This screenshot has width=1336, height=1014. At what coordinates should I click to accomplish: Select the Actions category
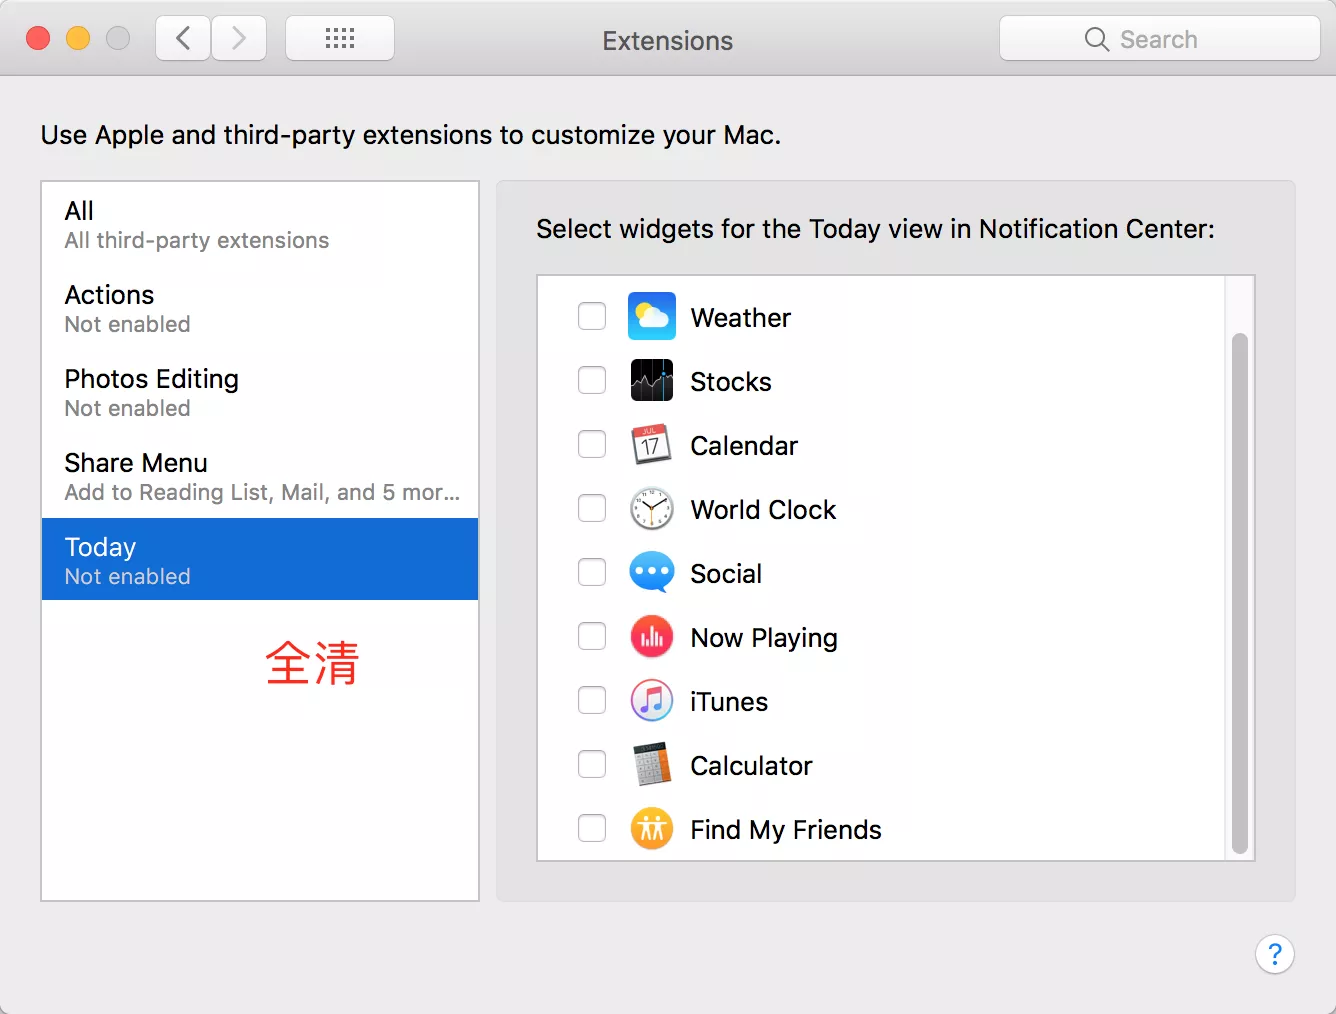click(x=260, y=308)
